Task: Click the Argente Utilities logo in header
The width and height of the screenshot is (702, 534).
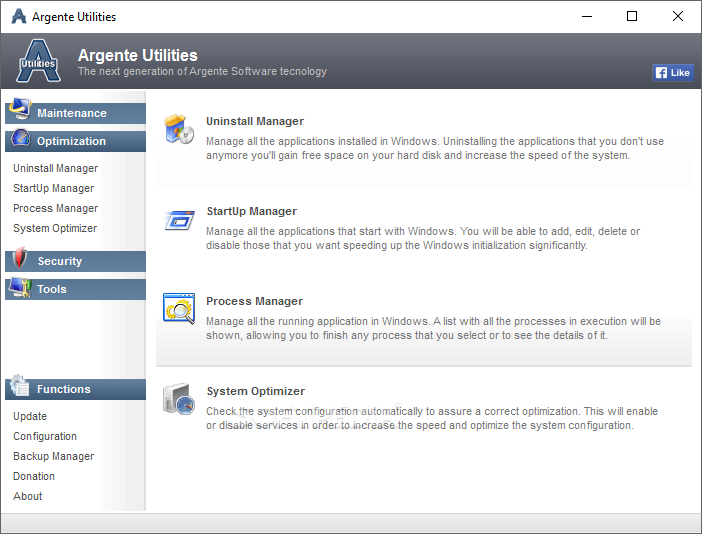Action: [x=39, y=61]
